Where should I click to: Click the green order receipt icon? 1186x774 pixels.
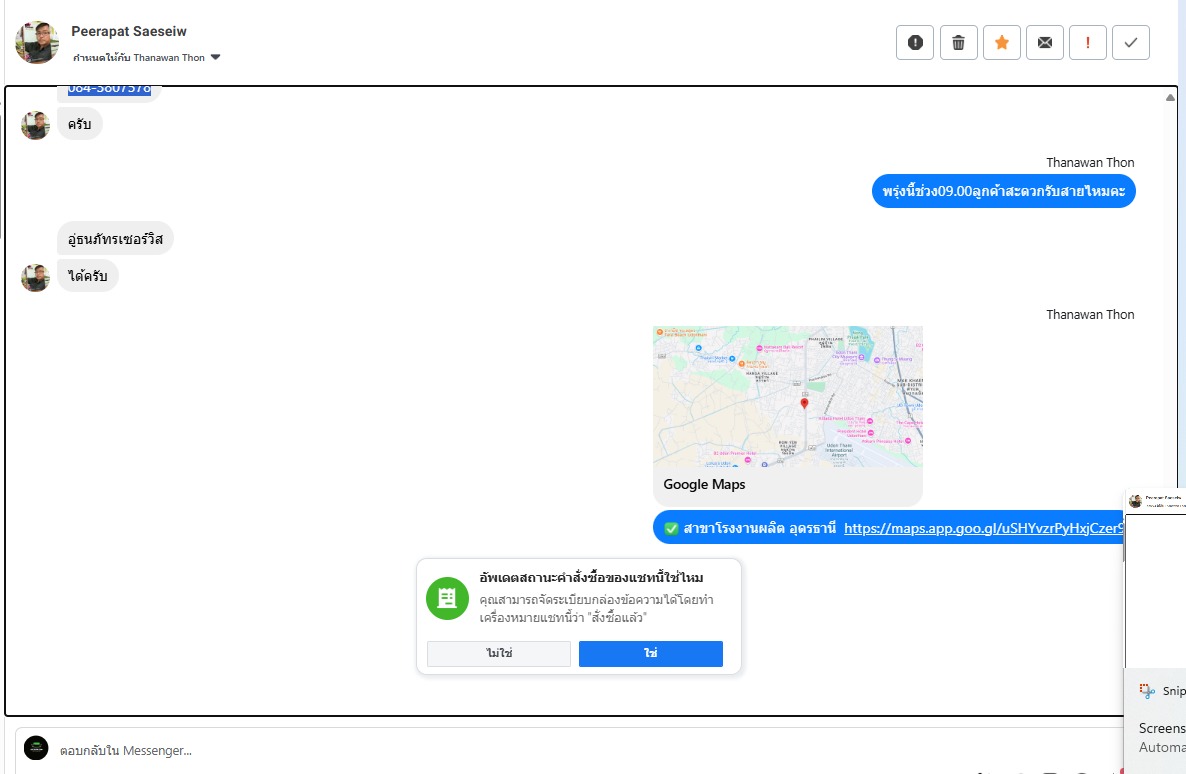pos(447,598)
